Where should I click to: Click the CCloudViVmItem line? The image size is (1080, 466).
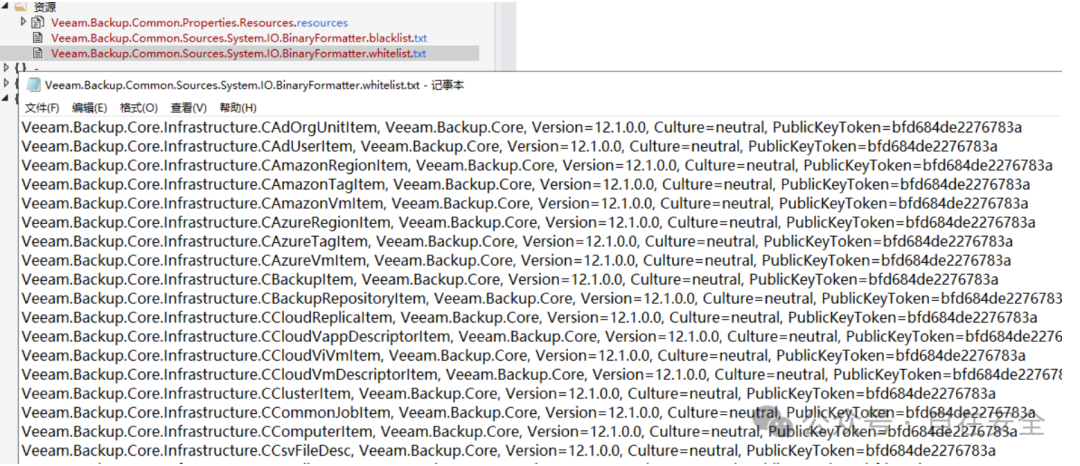(x=523, y=356)
